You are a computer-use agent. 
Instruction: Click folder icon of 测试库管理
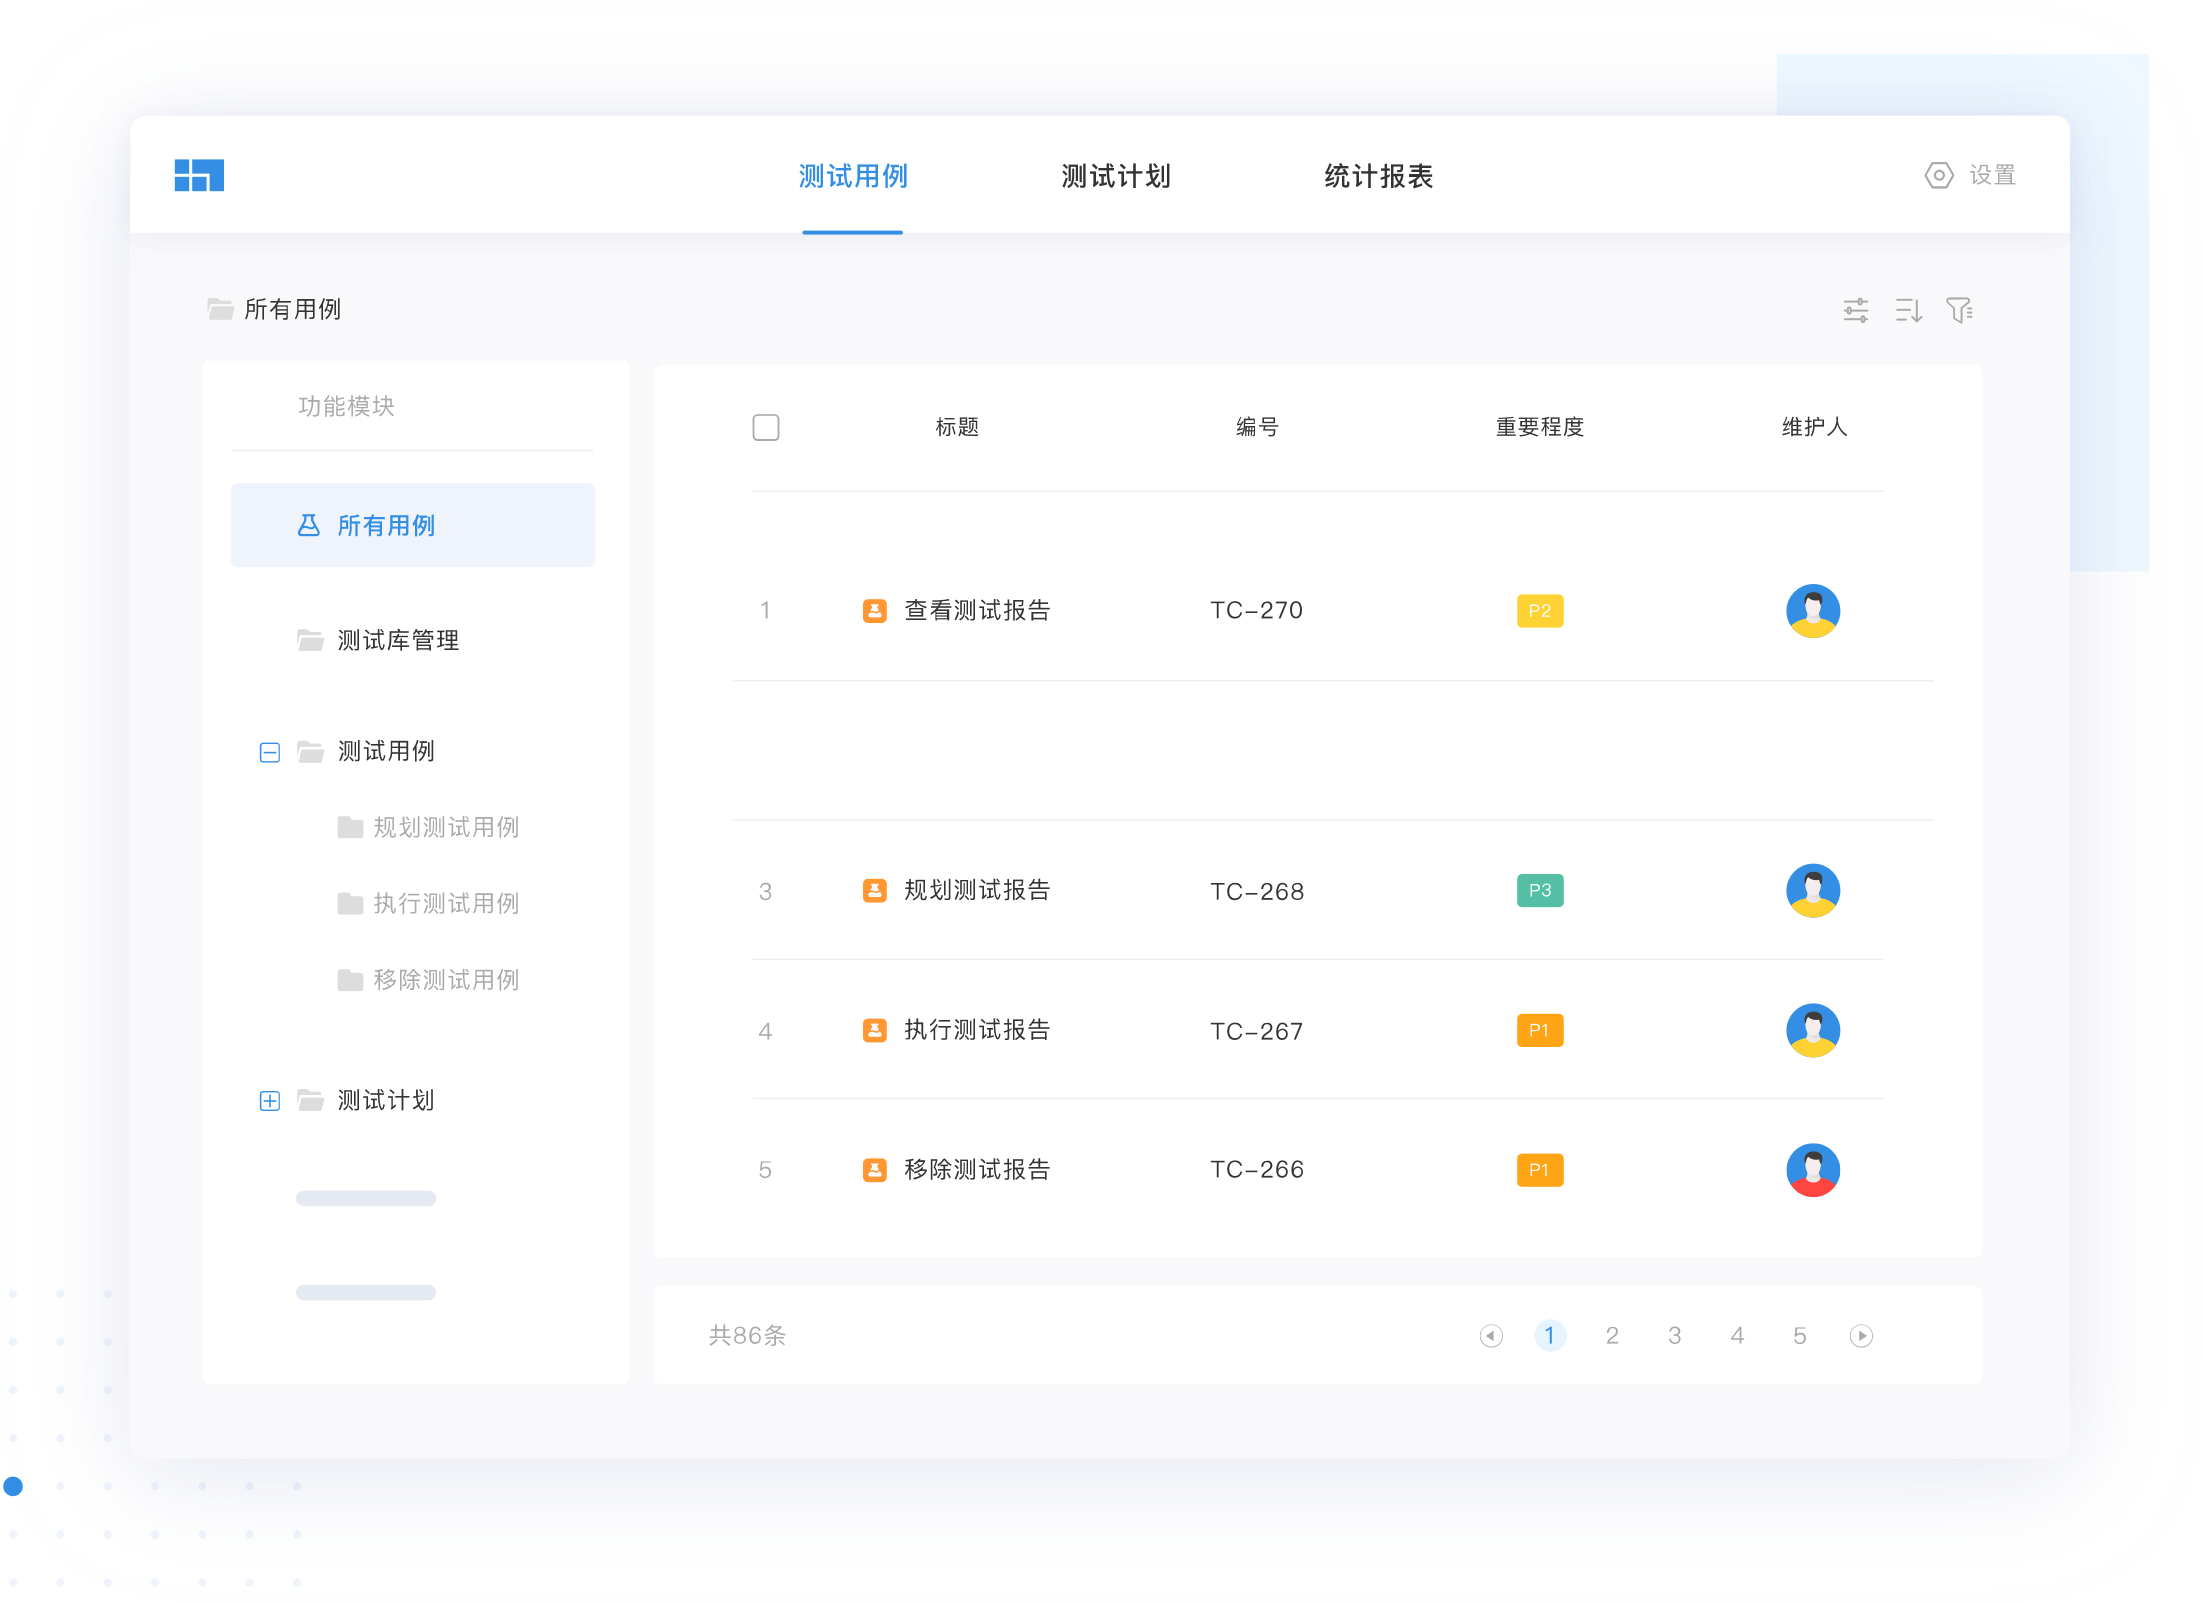pyautogui.click(x=310, y=639)
